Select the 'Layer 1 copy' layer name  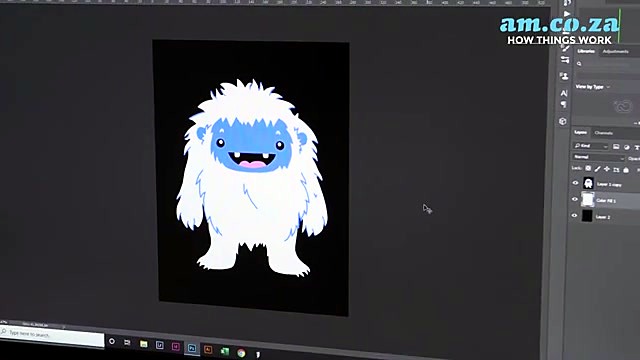click(609, 184)
